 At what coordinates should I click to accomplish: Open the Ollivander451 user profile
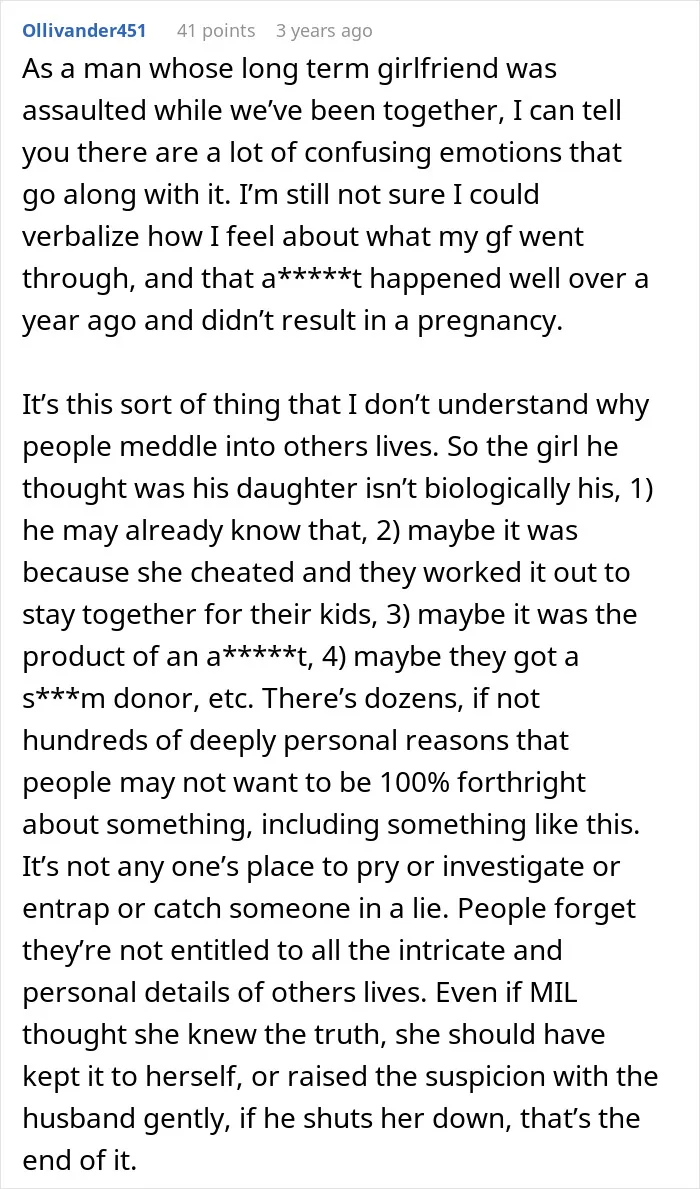pyautogui.click(x=84, y=30)
